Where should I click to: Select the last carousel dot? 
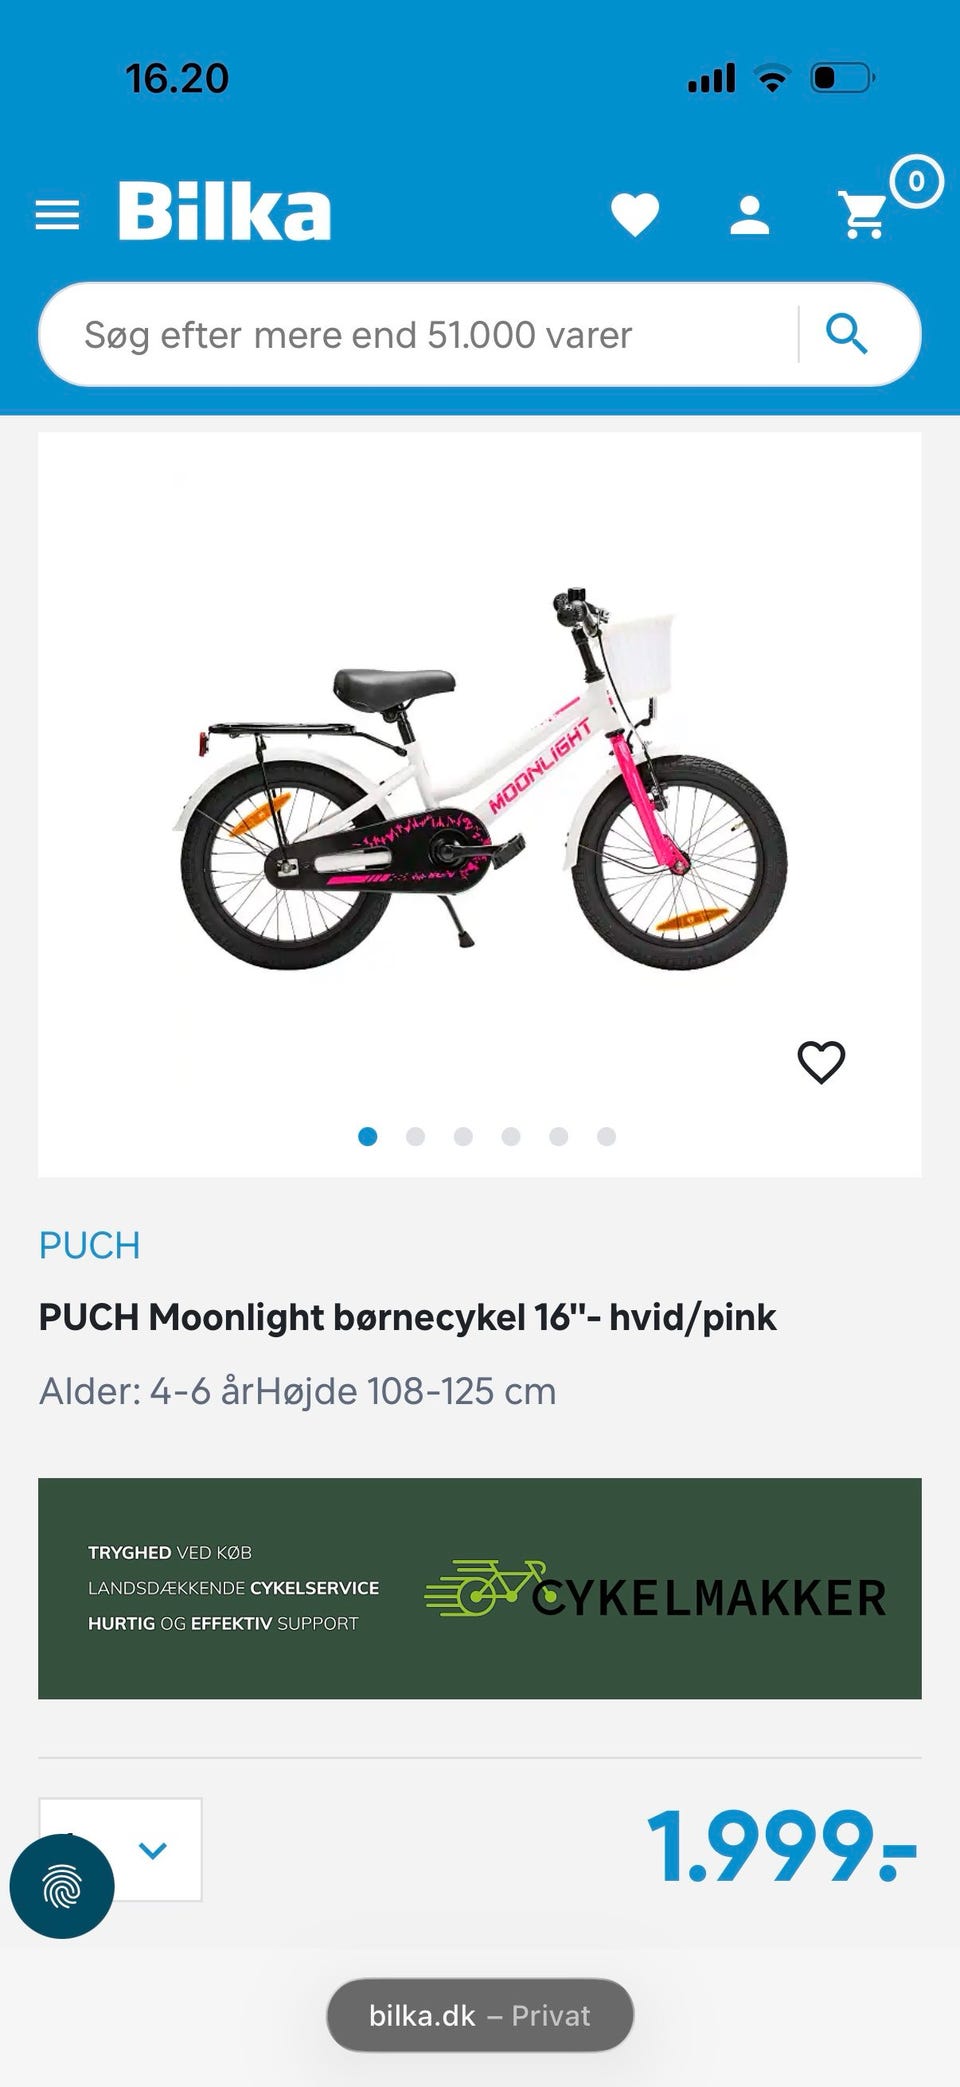(x=606, y=1137)
